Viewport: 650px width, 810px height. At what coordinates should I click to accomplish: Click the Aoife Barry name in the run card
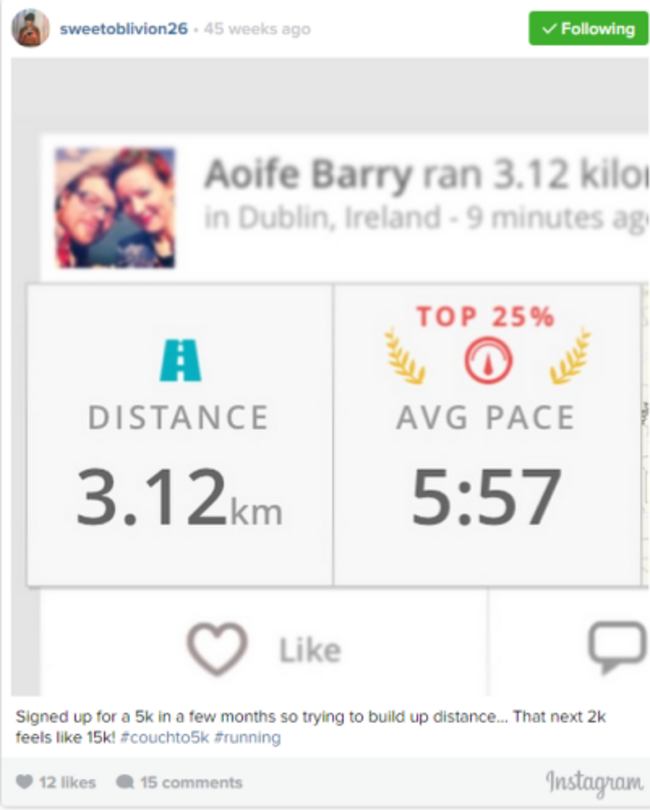pos(307,176)
